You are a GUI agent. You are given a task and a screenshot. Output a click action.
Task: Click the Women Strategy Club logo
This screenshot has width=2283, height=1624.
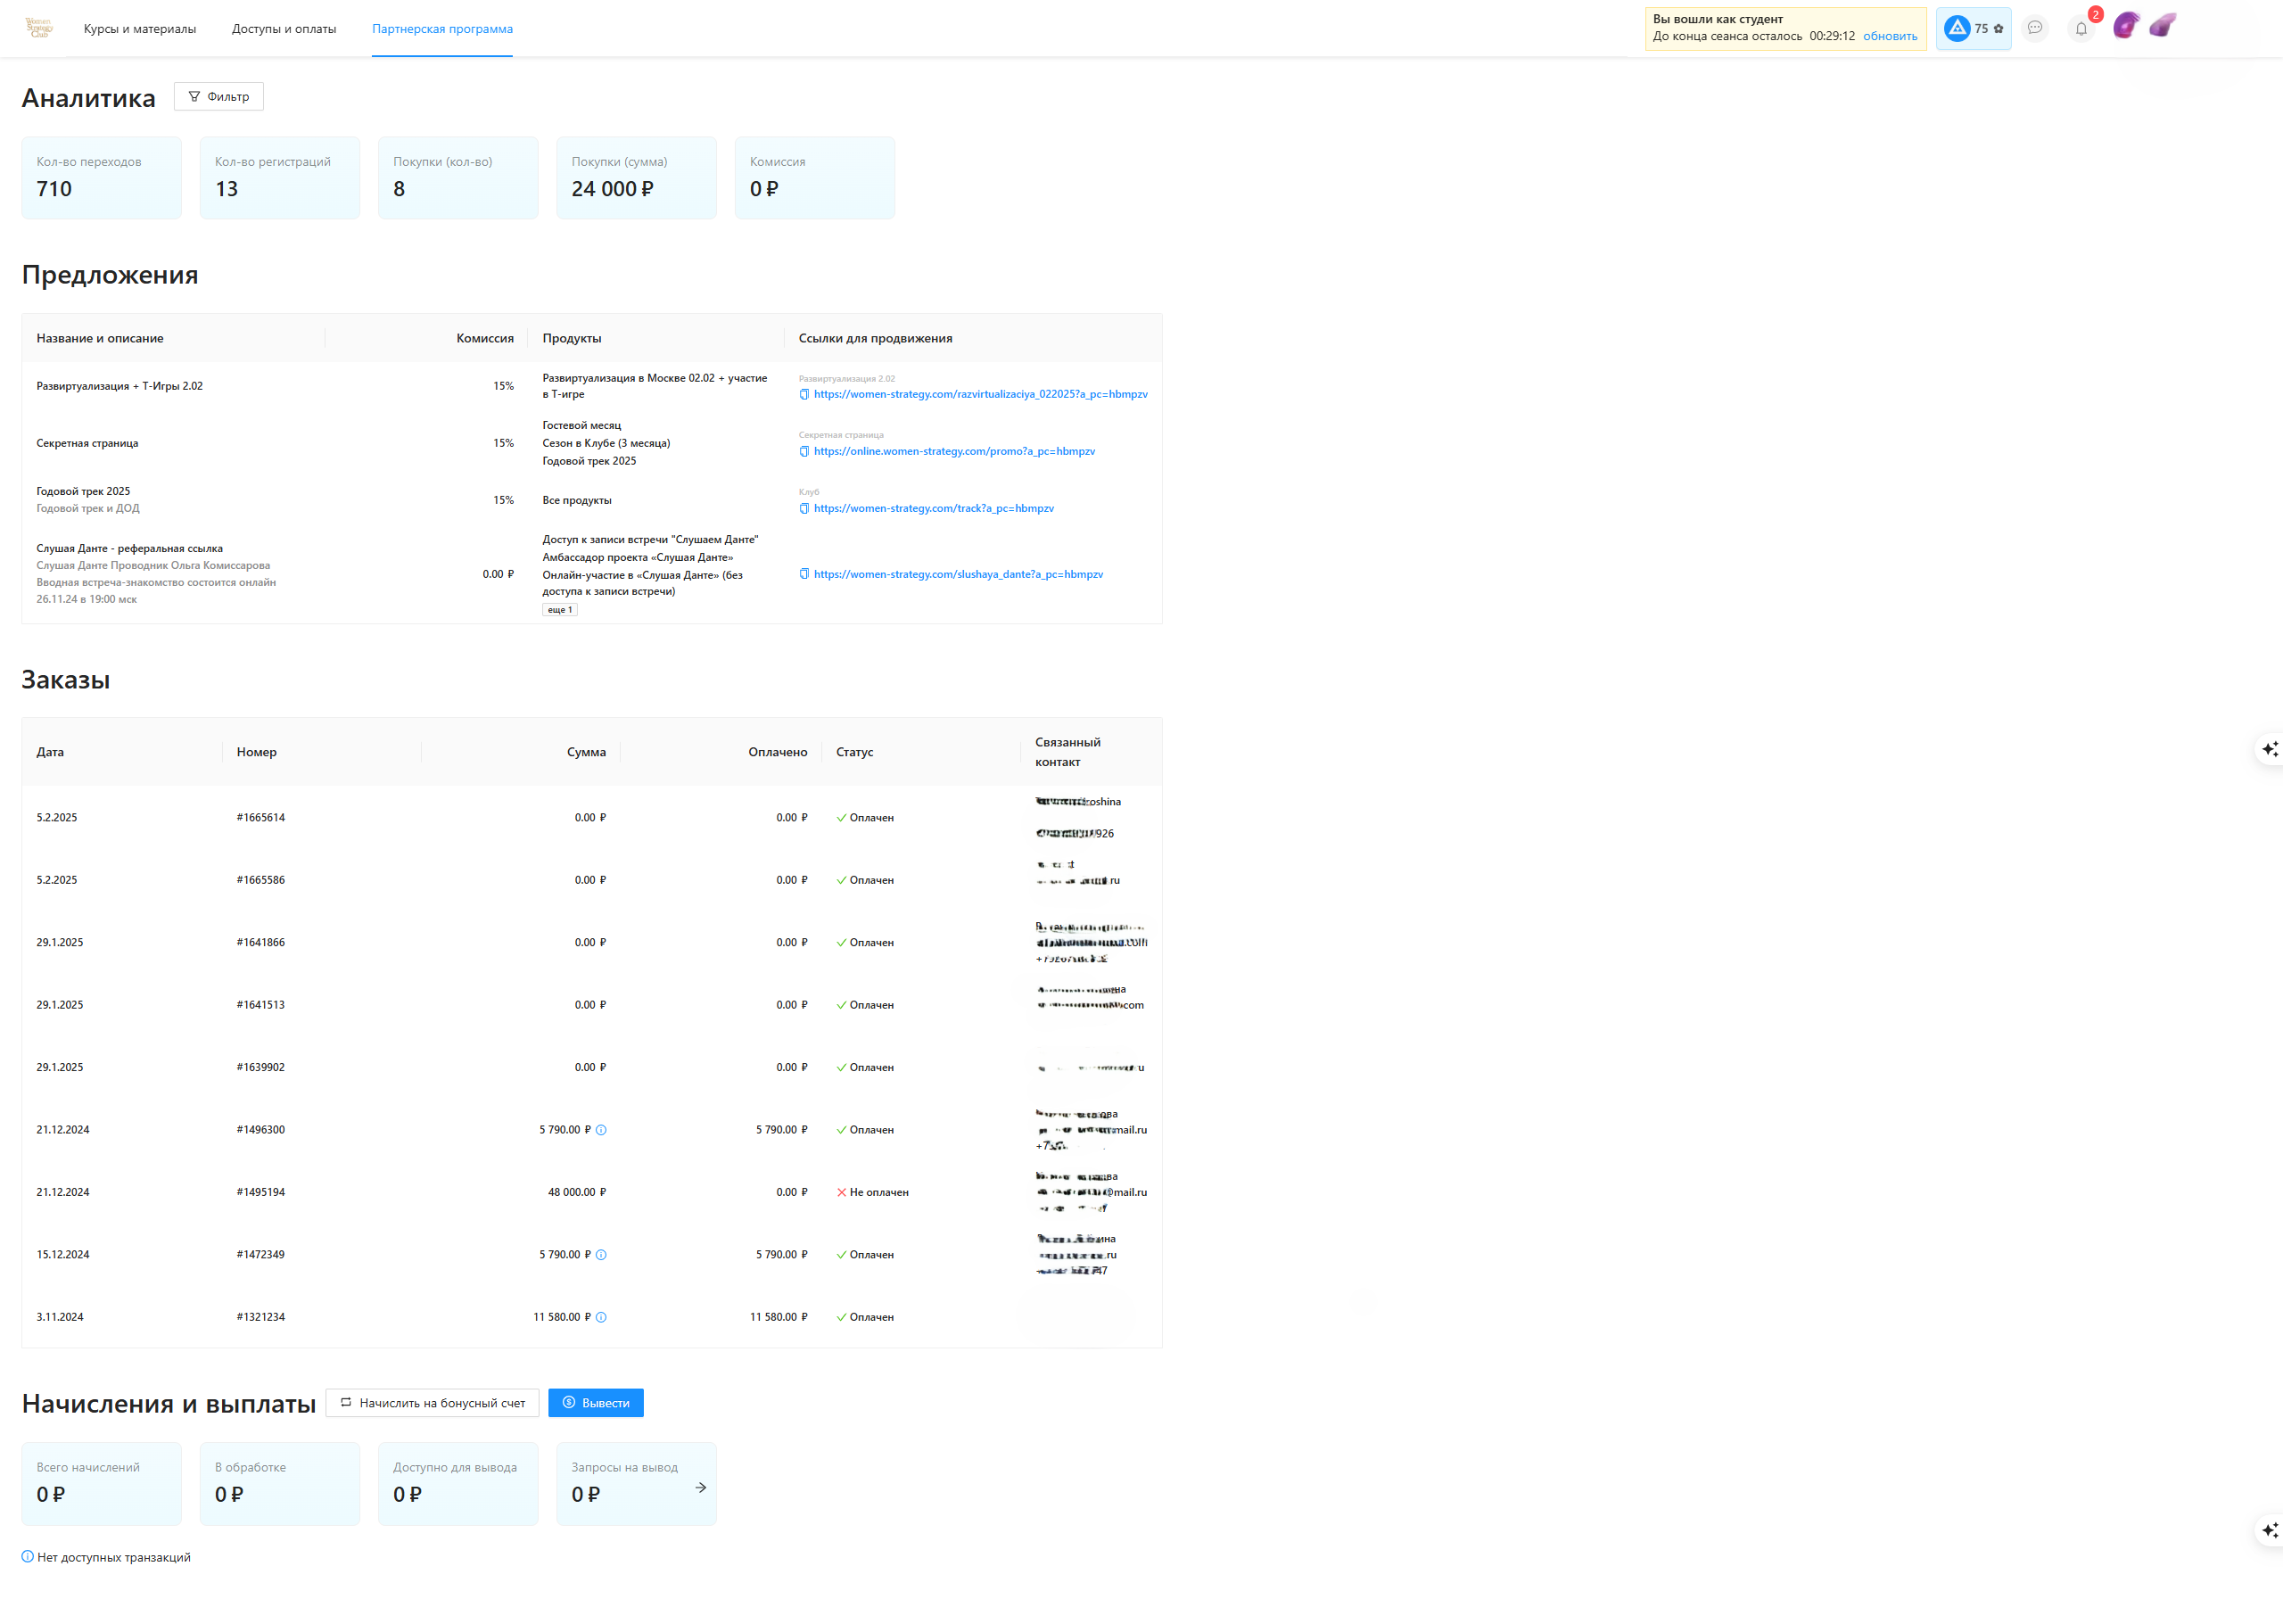[x=39, y=28]
